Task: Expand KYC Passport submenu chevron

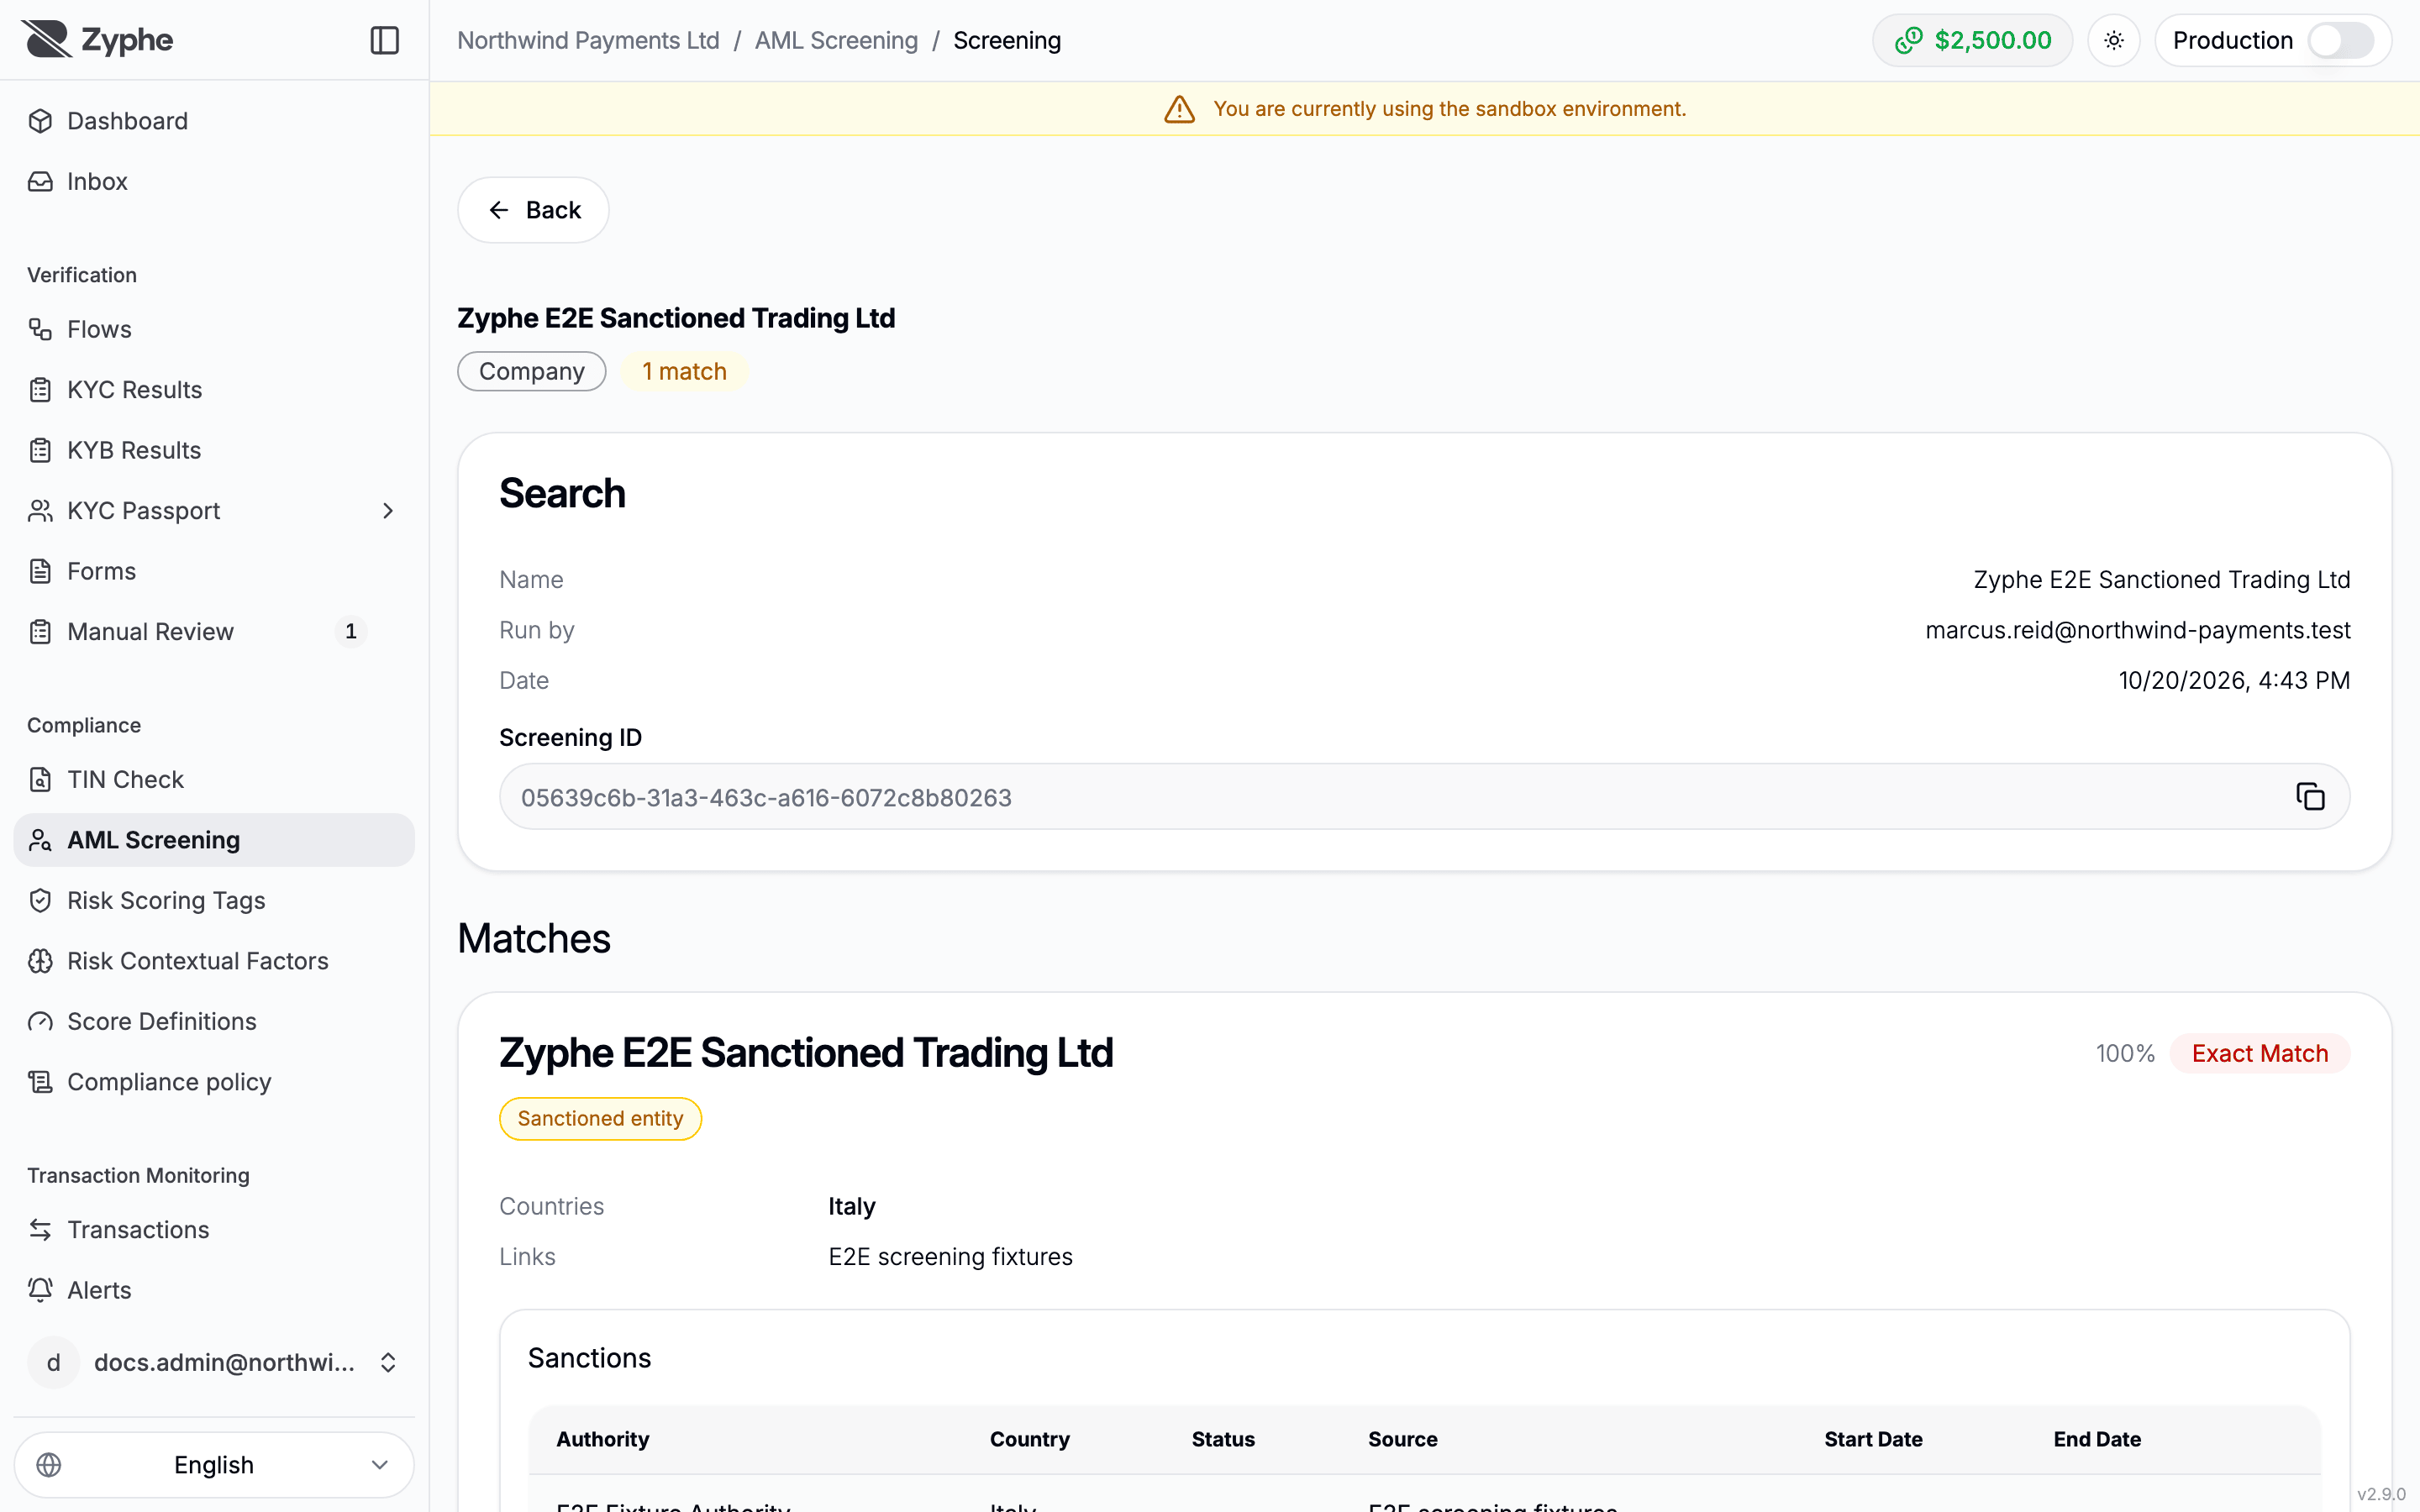Action: 388,511
